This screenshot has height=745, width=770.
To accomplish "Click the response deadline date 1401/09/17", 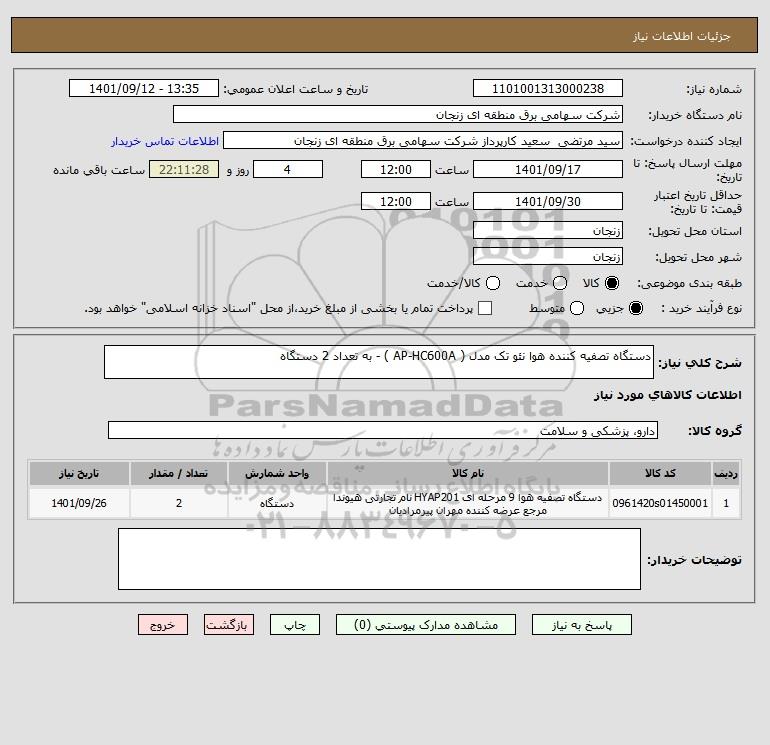I will (x=548, y=169).
